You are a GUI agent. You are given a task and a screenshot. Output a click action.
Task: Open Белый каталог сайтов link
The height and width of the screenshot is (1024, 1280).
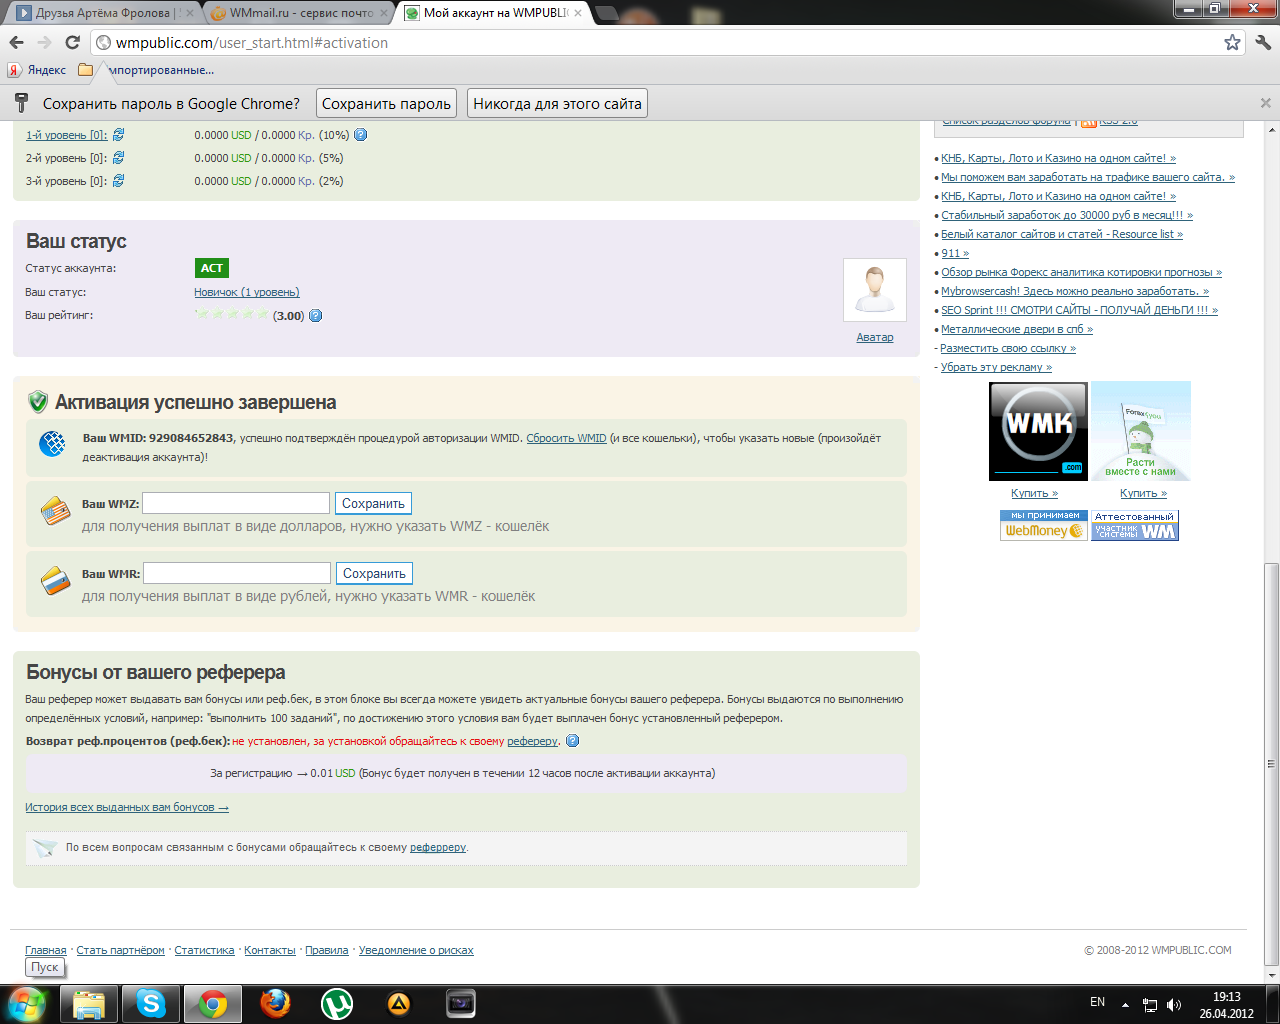[1062, 234]
